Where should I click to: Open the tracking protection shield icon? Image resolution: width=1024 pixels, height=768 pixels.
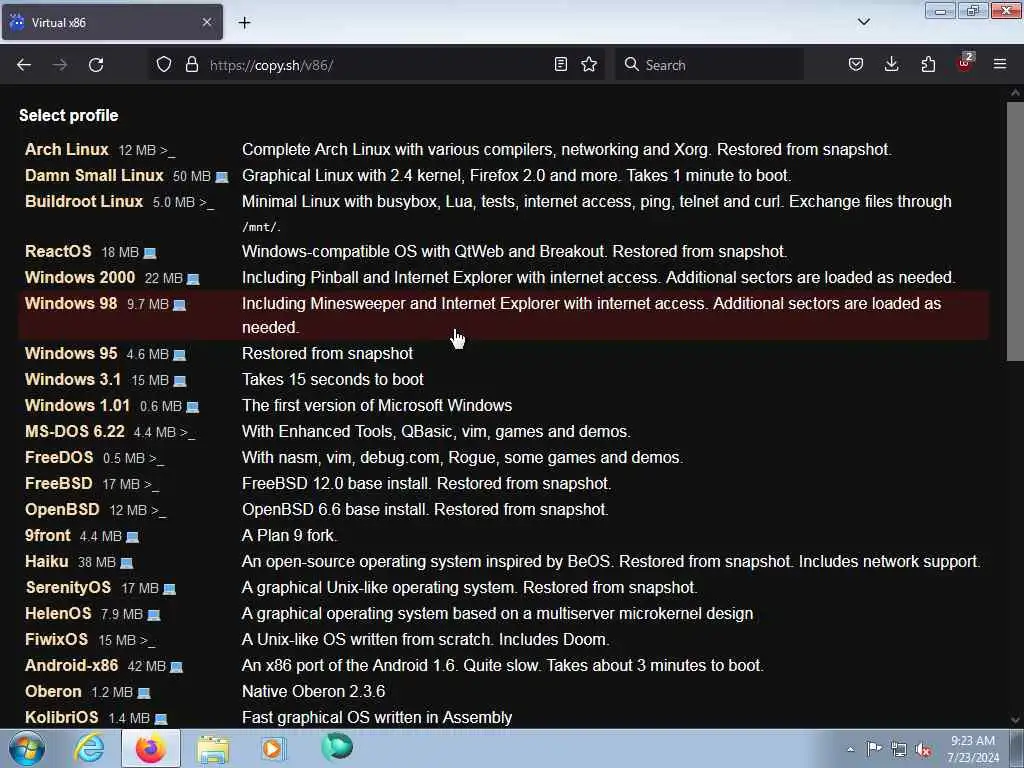click(x=164, y=65)
